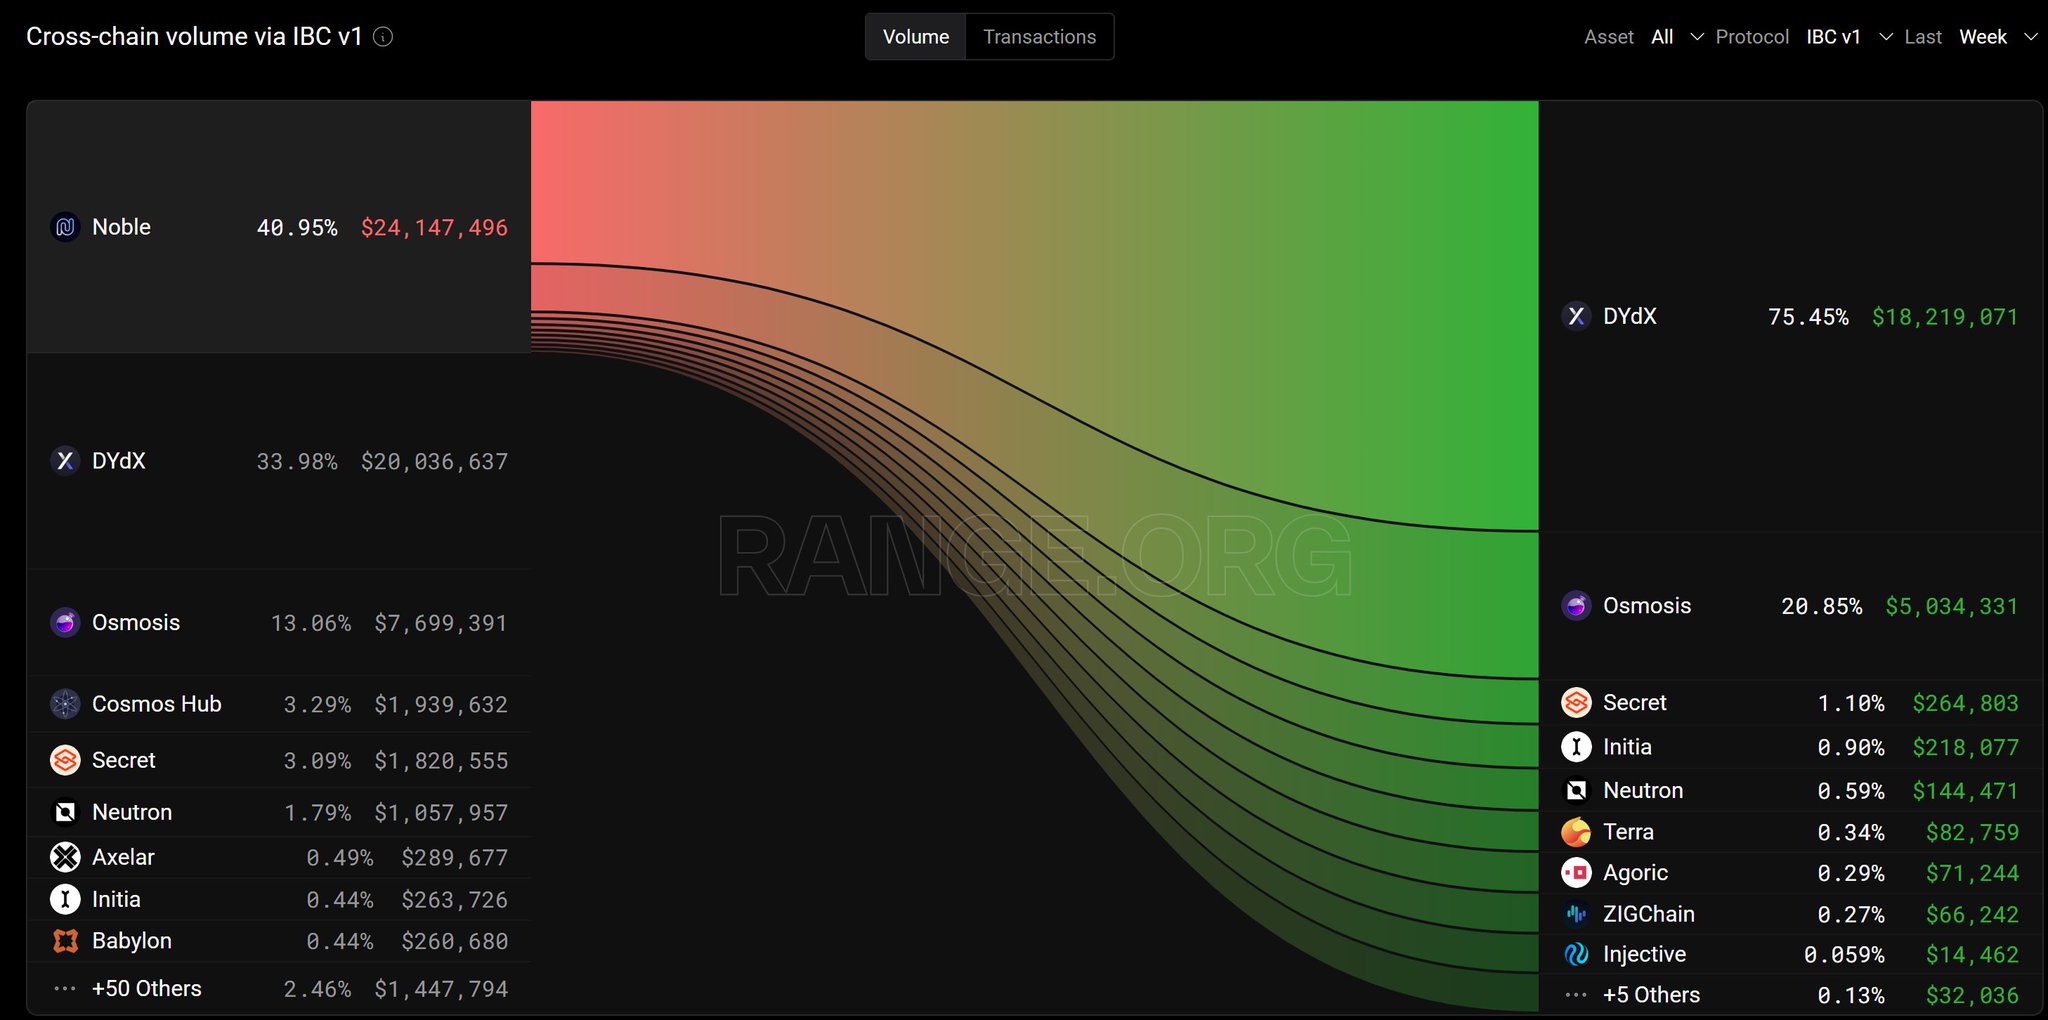This screenshot has width=2048, height=1020.
Task: Click the Secret icon in source list
Action: tap(65, 760)
